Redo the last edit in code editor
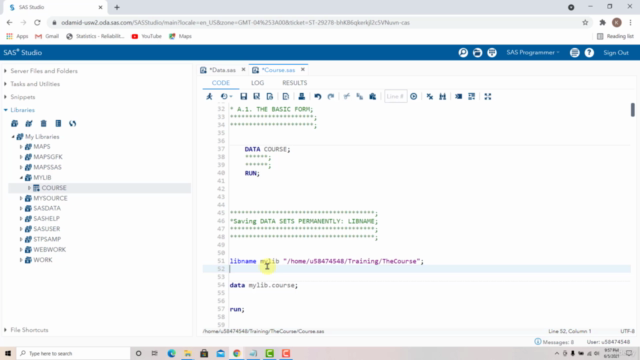 (331, 96)
